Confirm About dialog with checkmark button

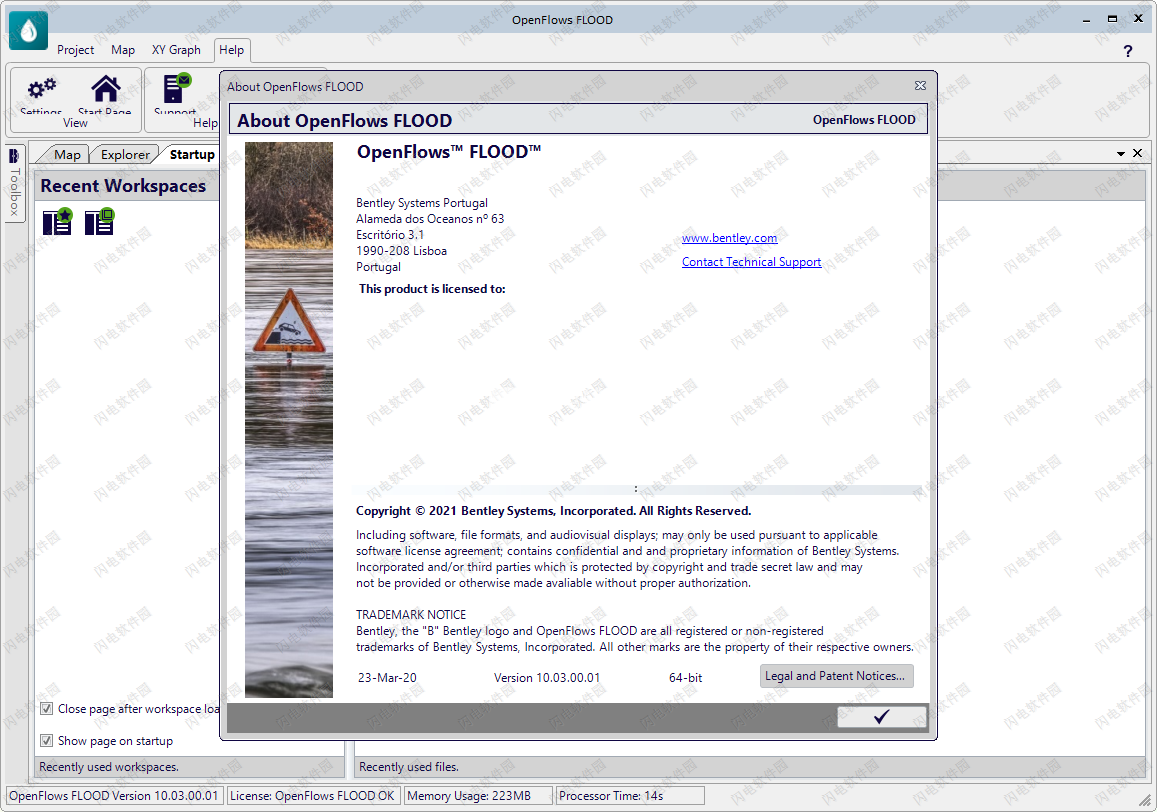point(882,717)
